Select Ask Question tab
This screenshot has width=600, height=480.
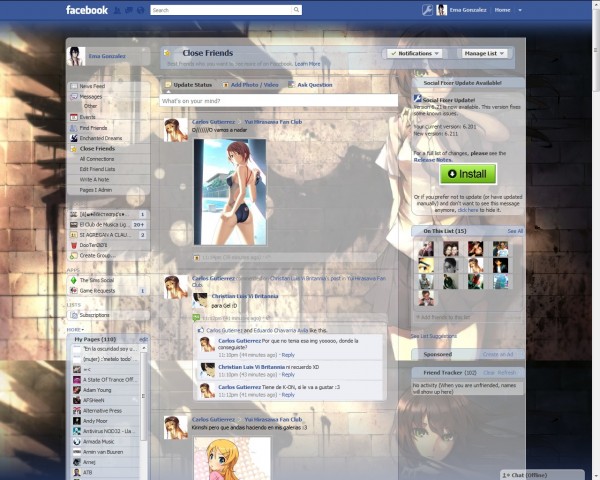coord(310,85)
